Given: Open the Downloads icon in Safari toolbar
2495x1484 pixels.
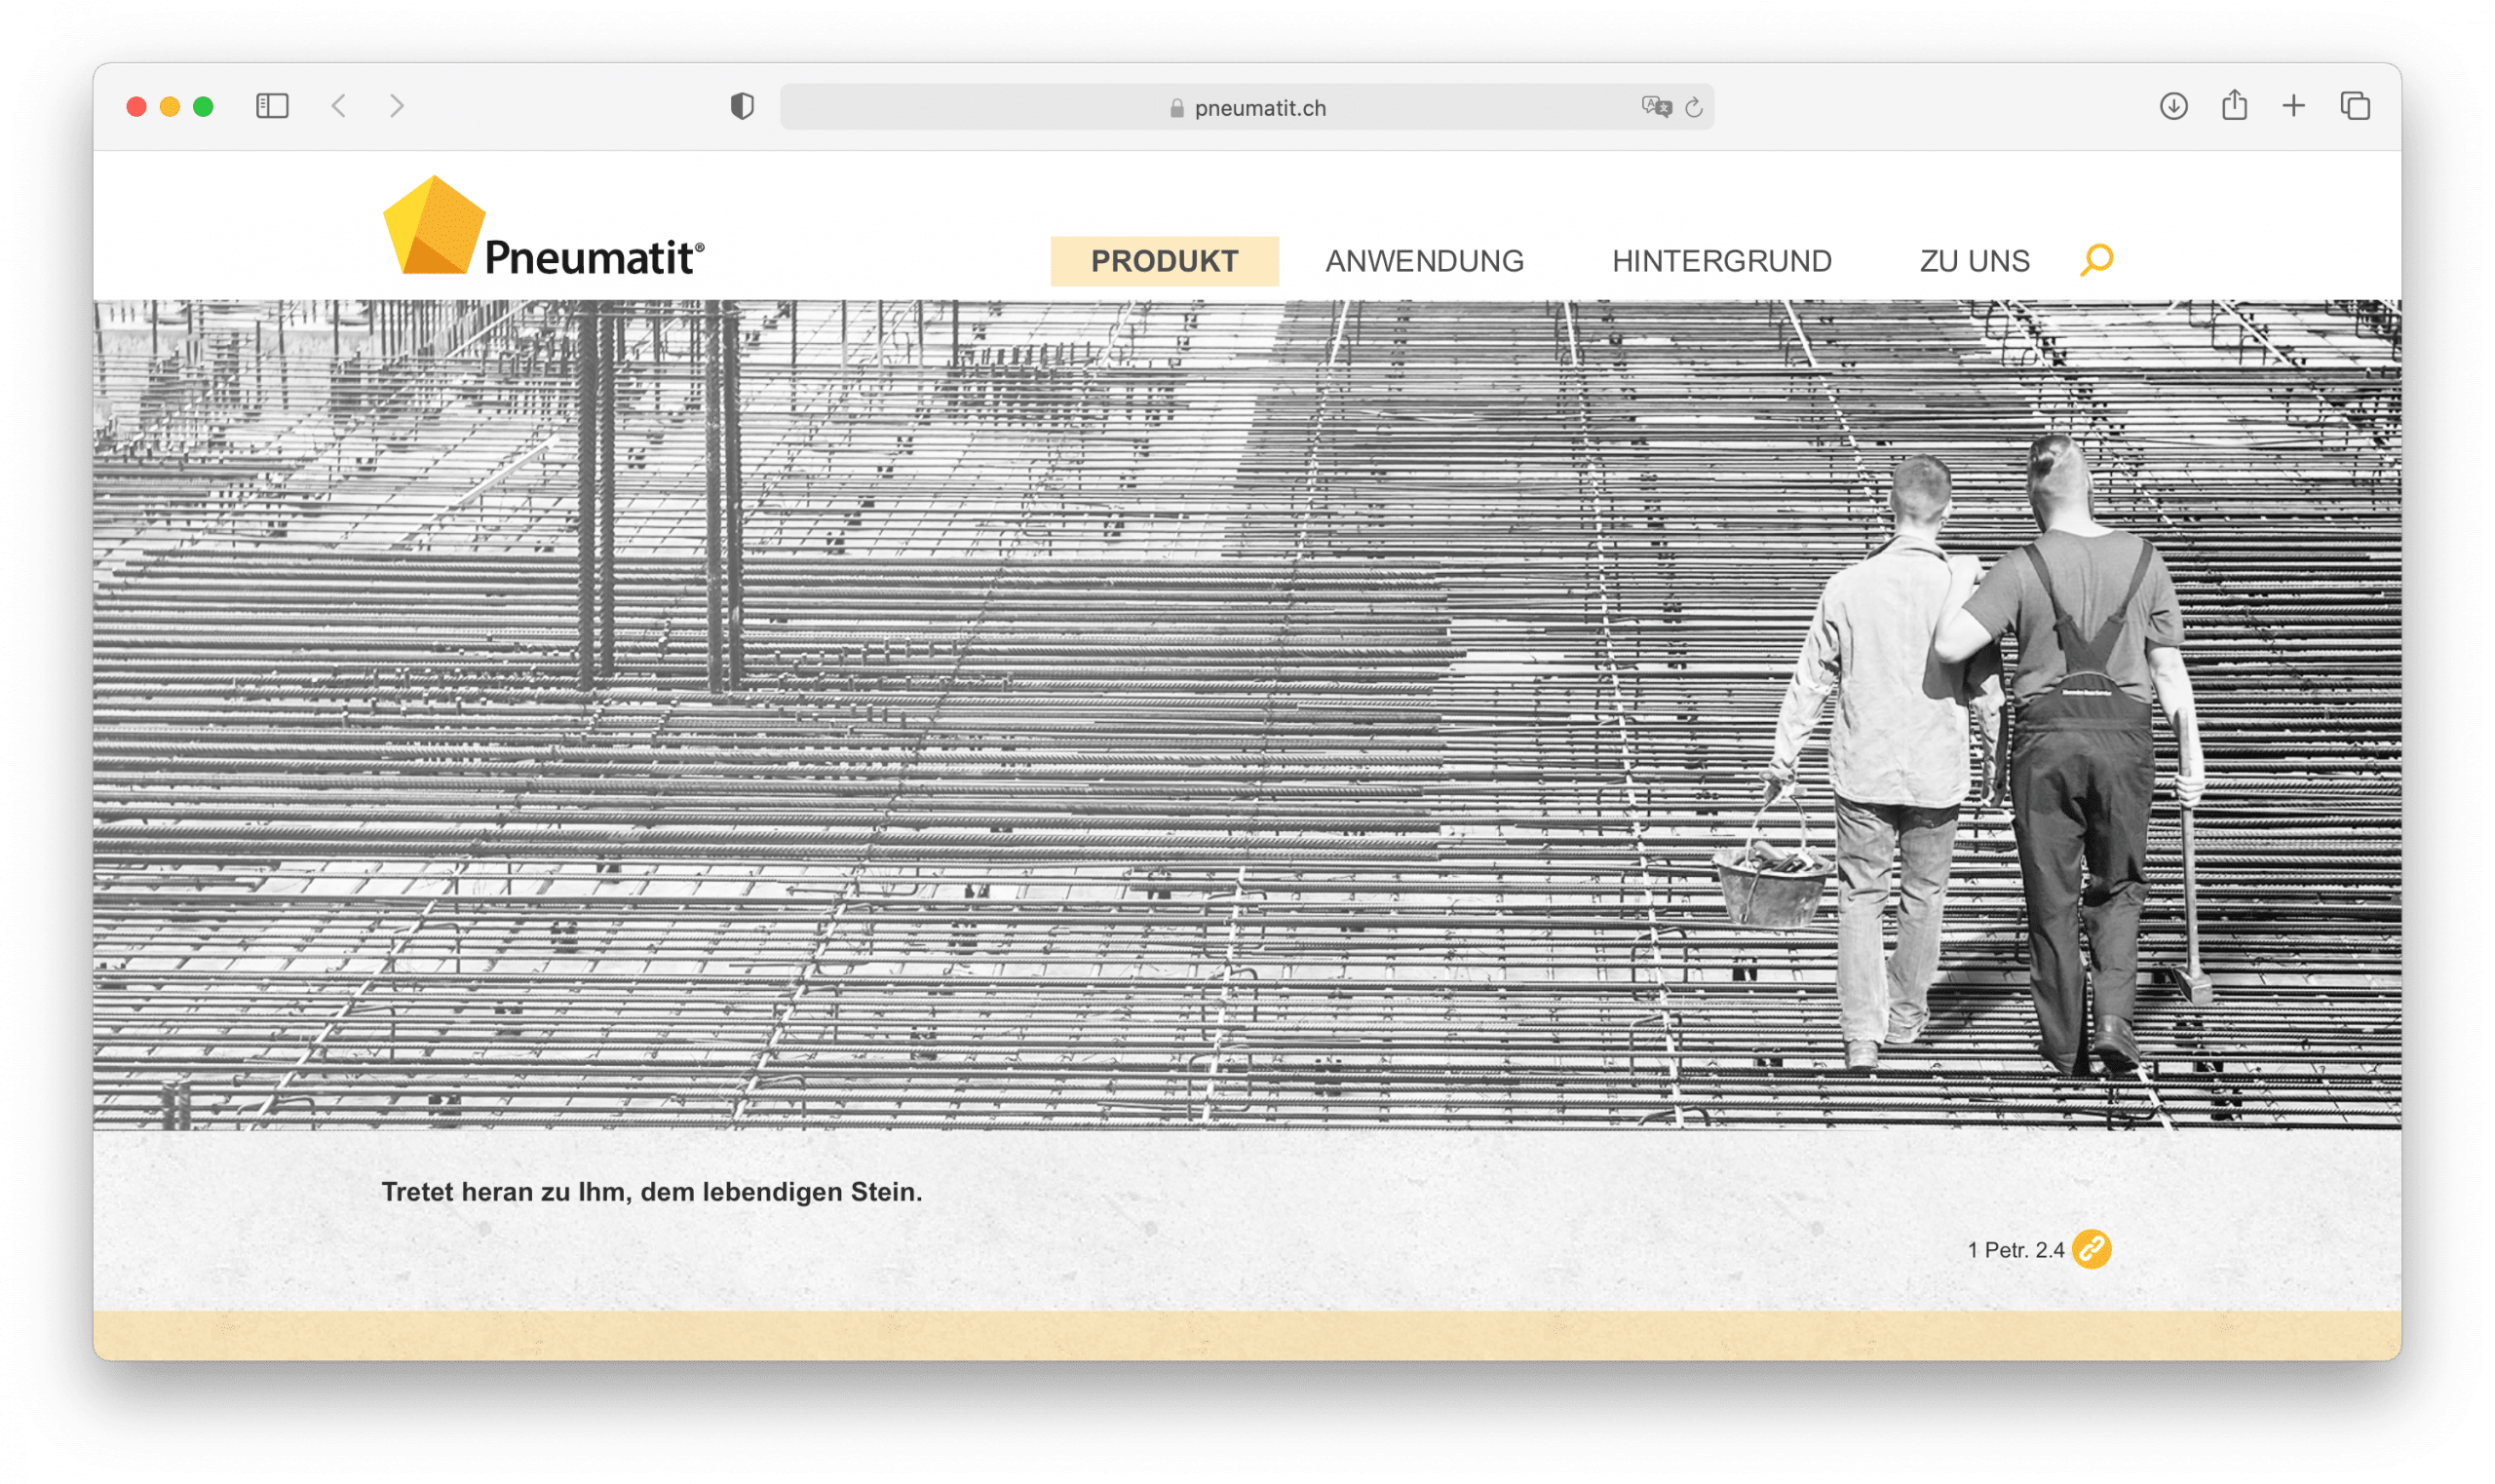Looking at the screenshot, I should coord(2173,105).
